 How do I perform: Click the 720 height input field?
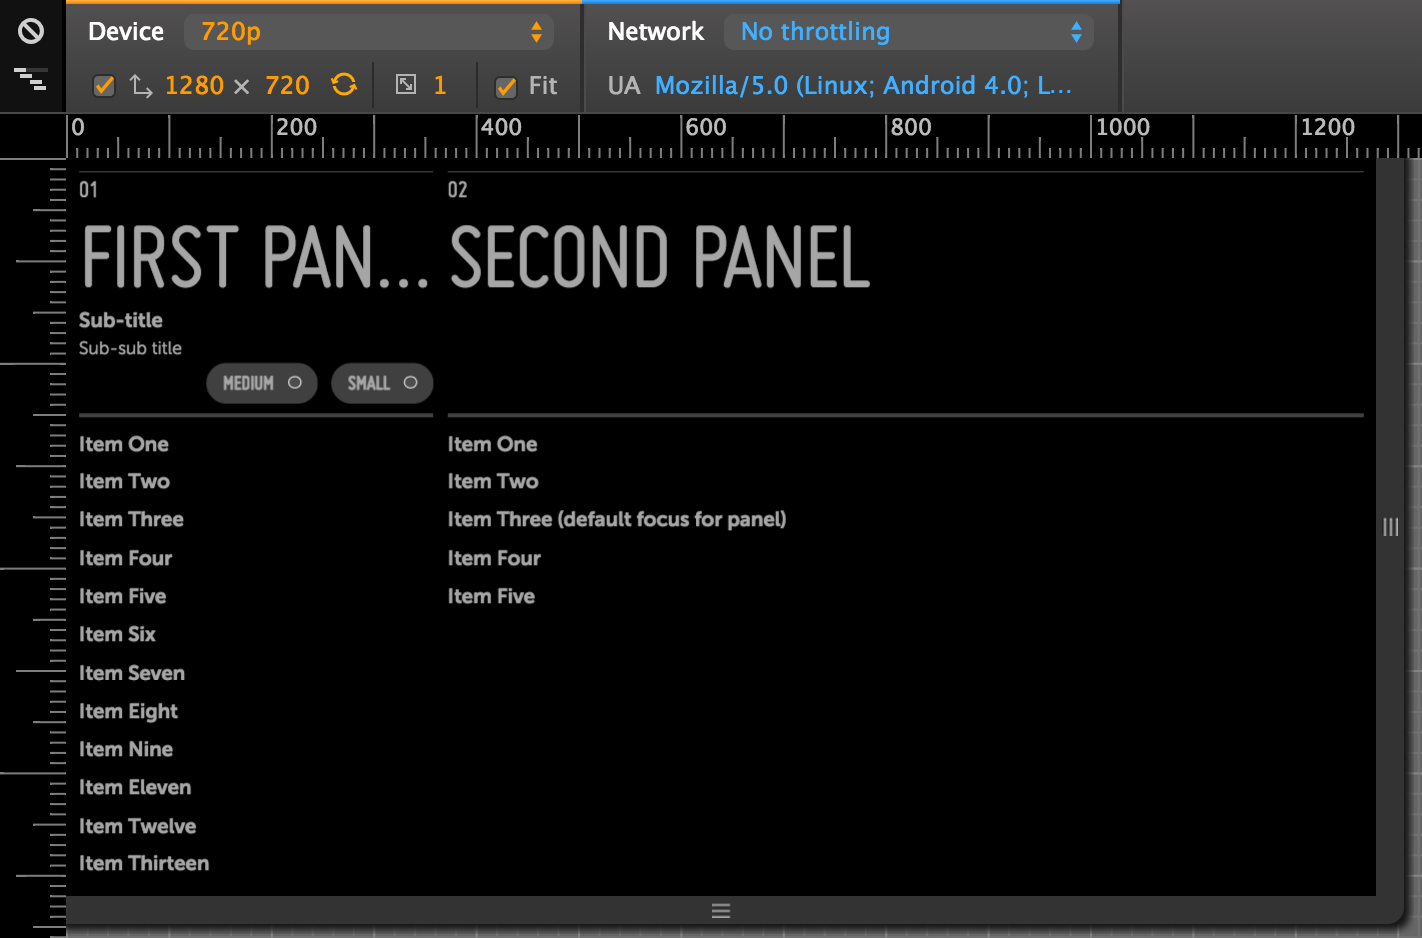click(287, 86)
